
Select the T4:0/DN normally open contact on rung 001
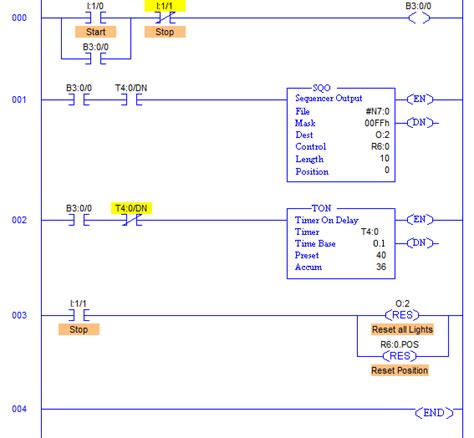[131, 99]
